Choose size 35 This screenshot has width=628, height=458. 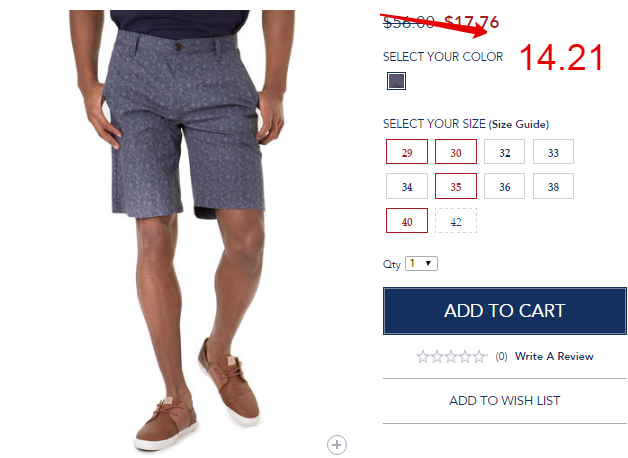tap(456, 186)
